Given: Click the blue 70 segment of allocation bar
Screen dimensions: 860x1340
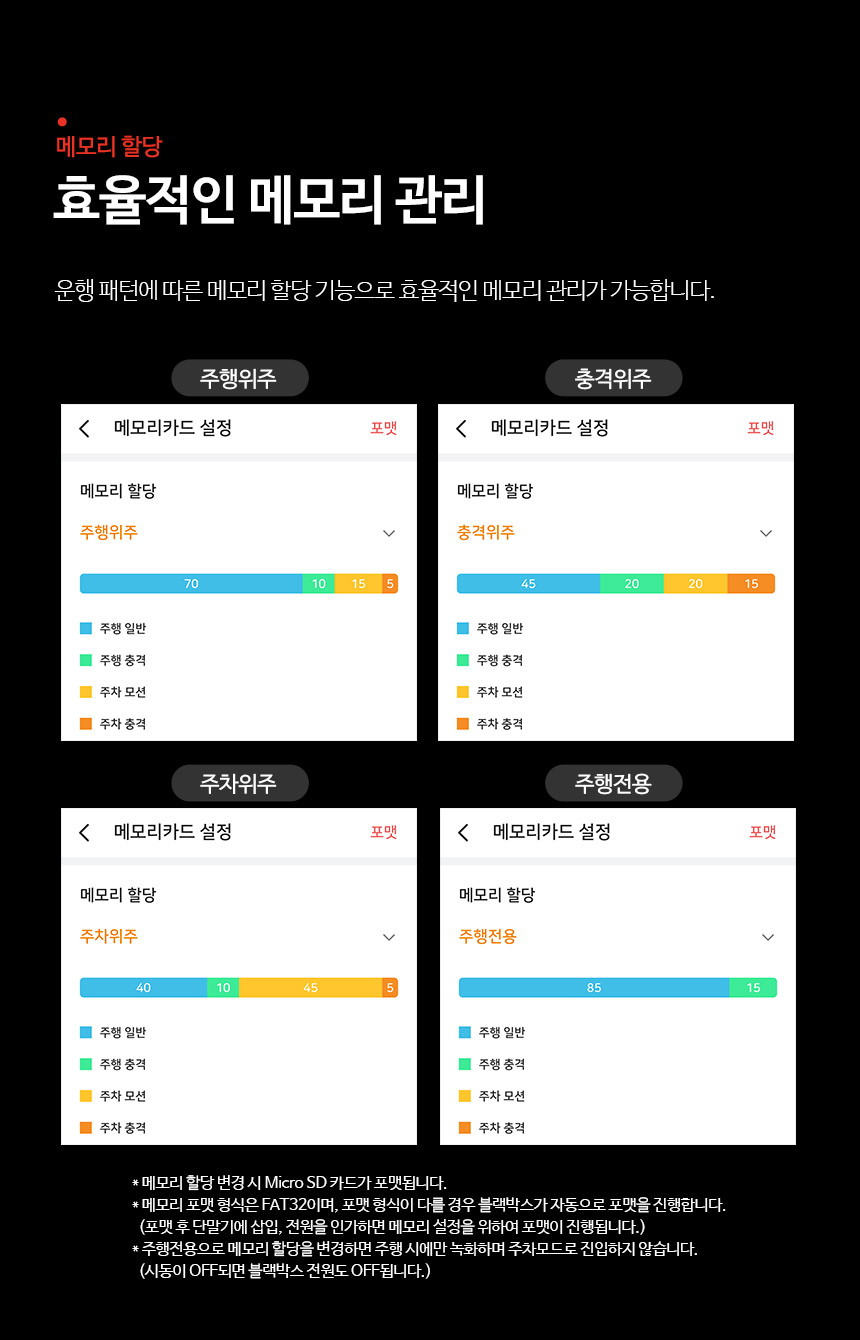Looking at the screenshot, I should 191,584.
